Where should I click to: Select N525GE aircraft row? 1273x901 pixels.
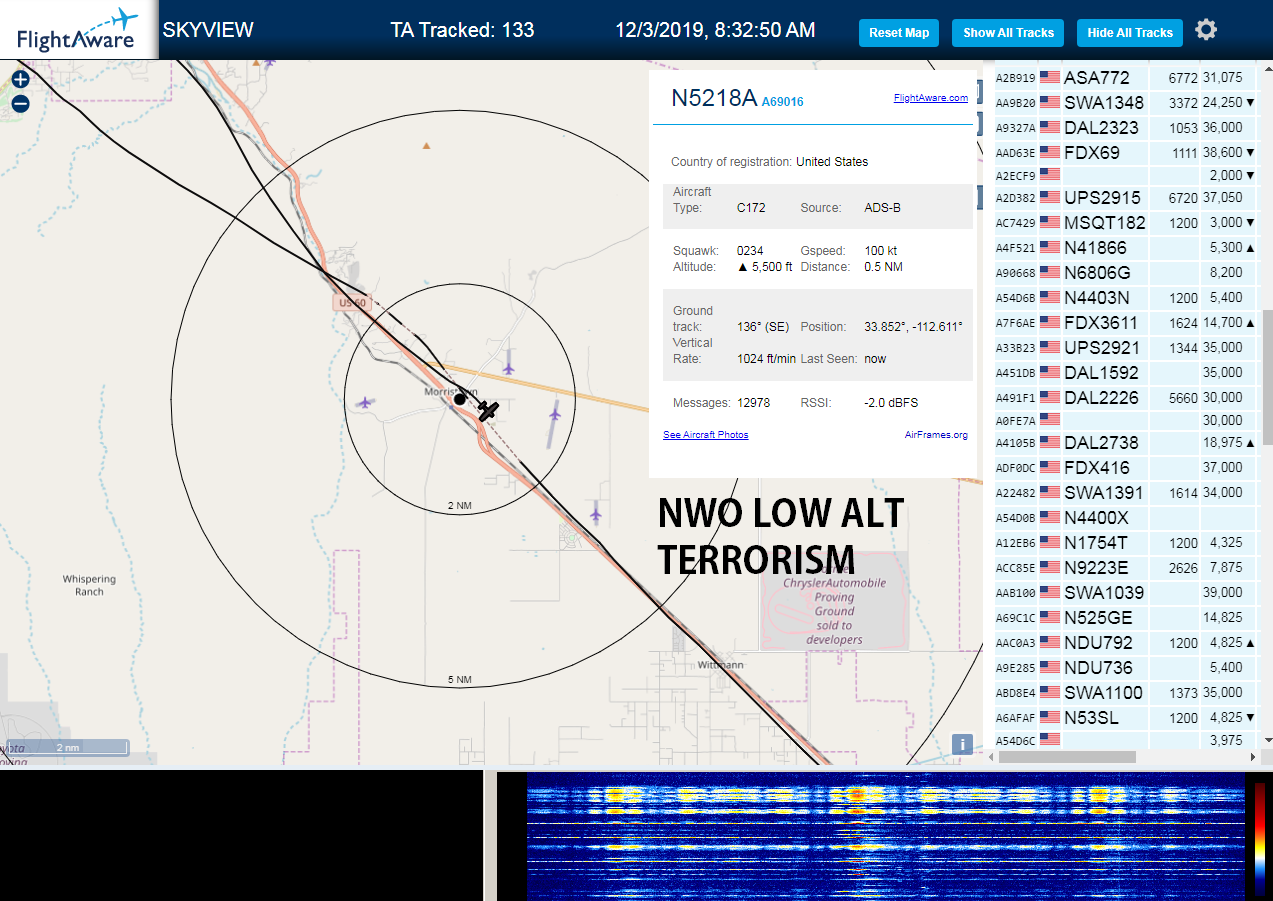pos(1126,617)
